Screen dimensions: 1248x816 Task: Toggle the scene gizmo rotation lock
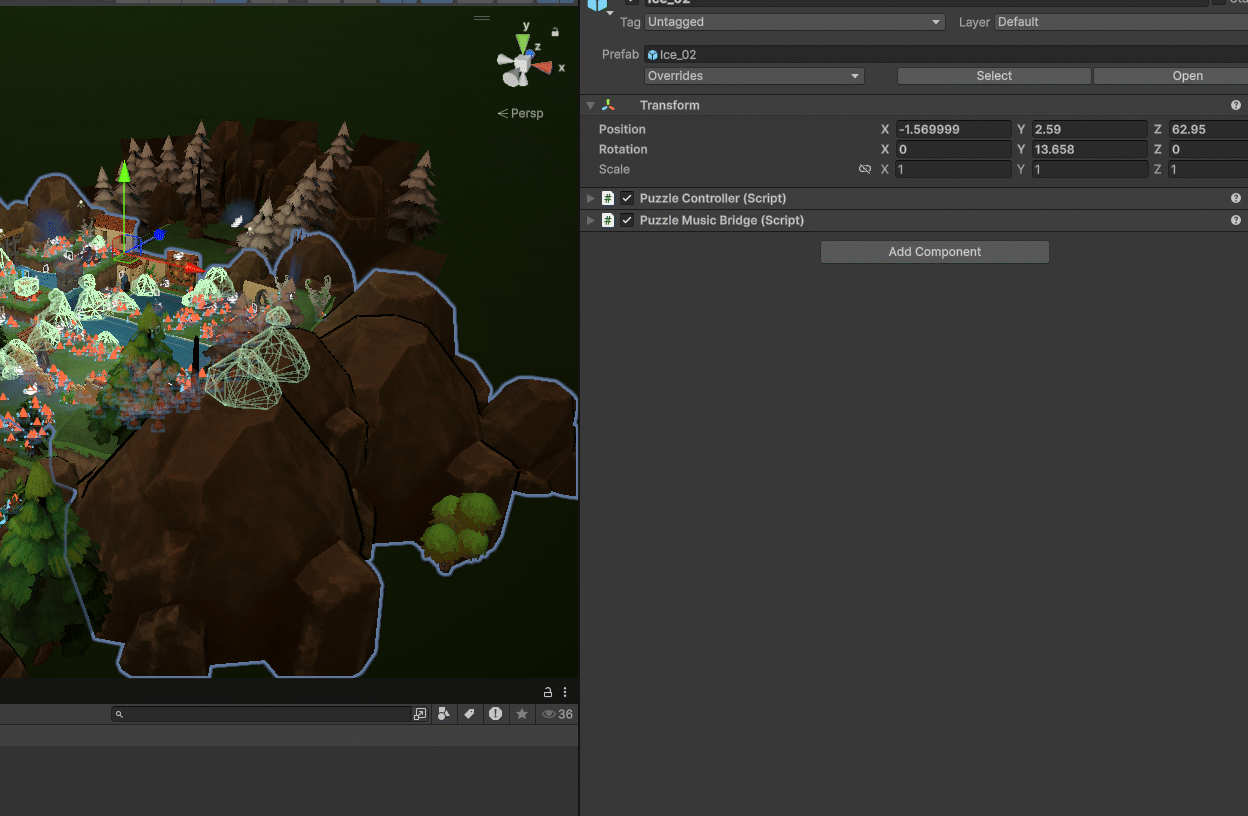point(555,32)
